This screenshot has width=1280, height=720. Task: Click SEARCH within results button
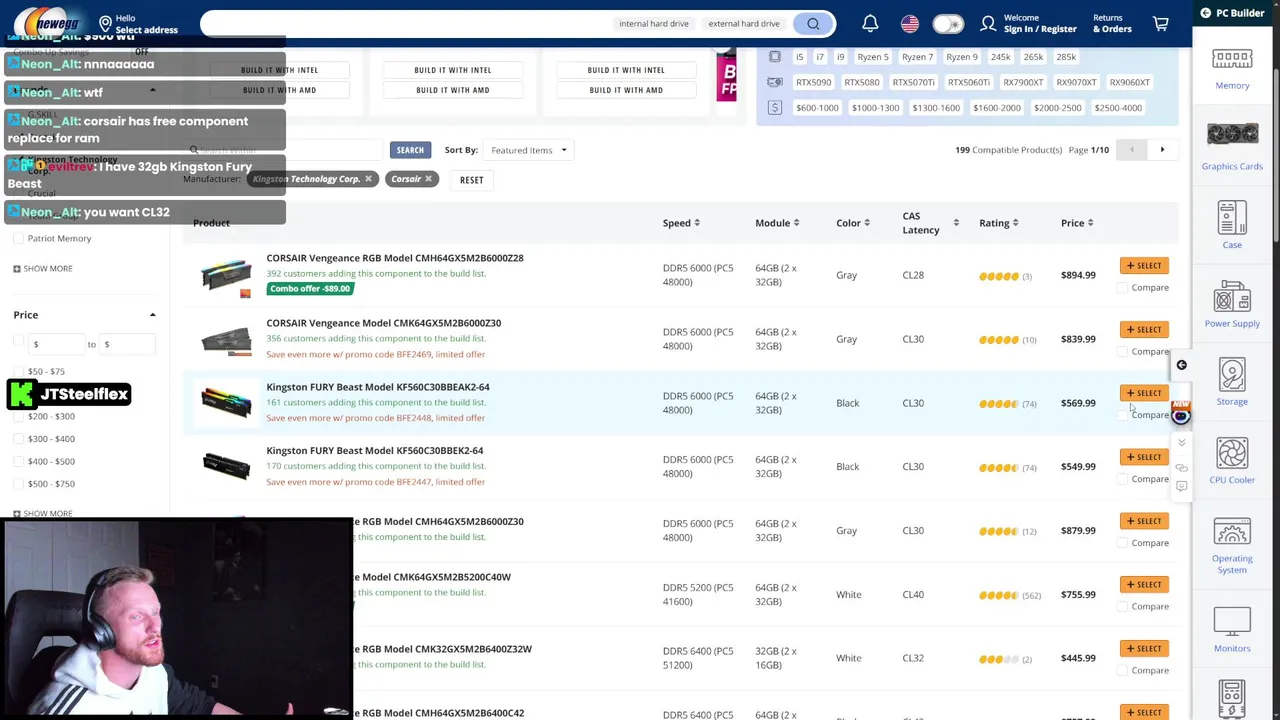pos(410,150)
